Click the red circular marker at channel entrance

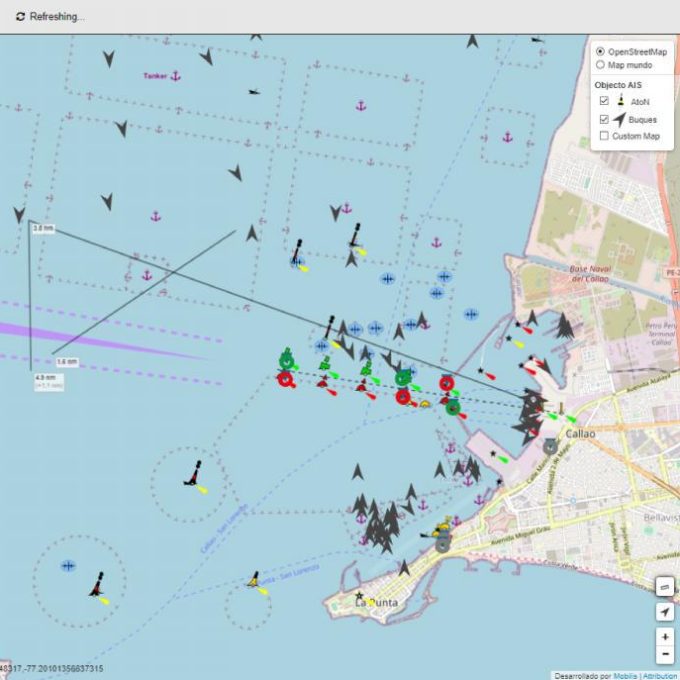(285, 379)
